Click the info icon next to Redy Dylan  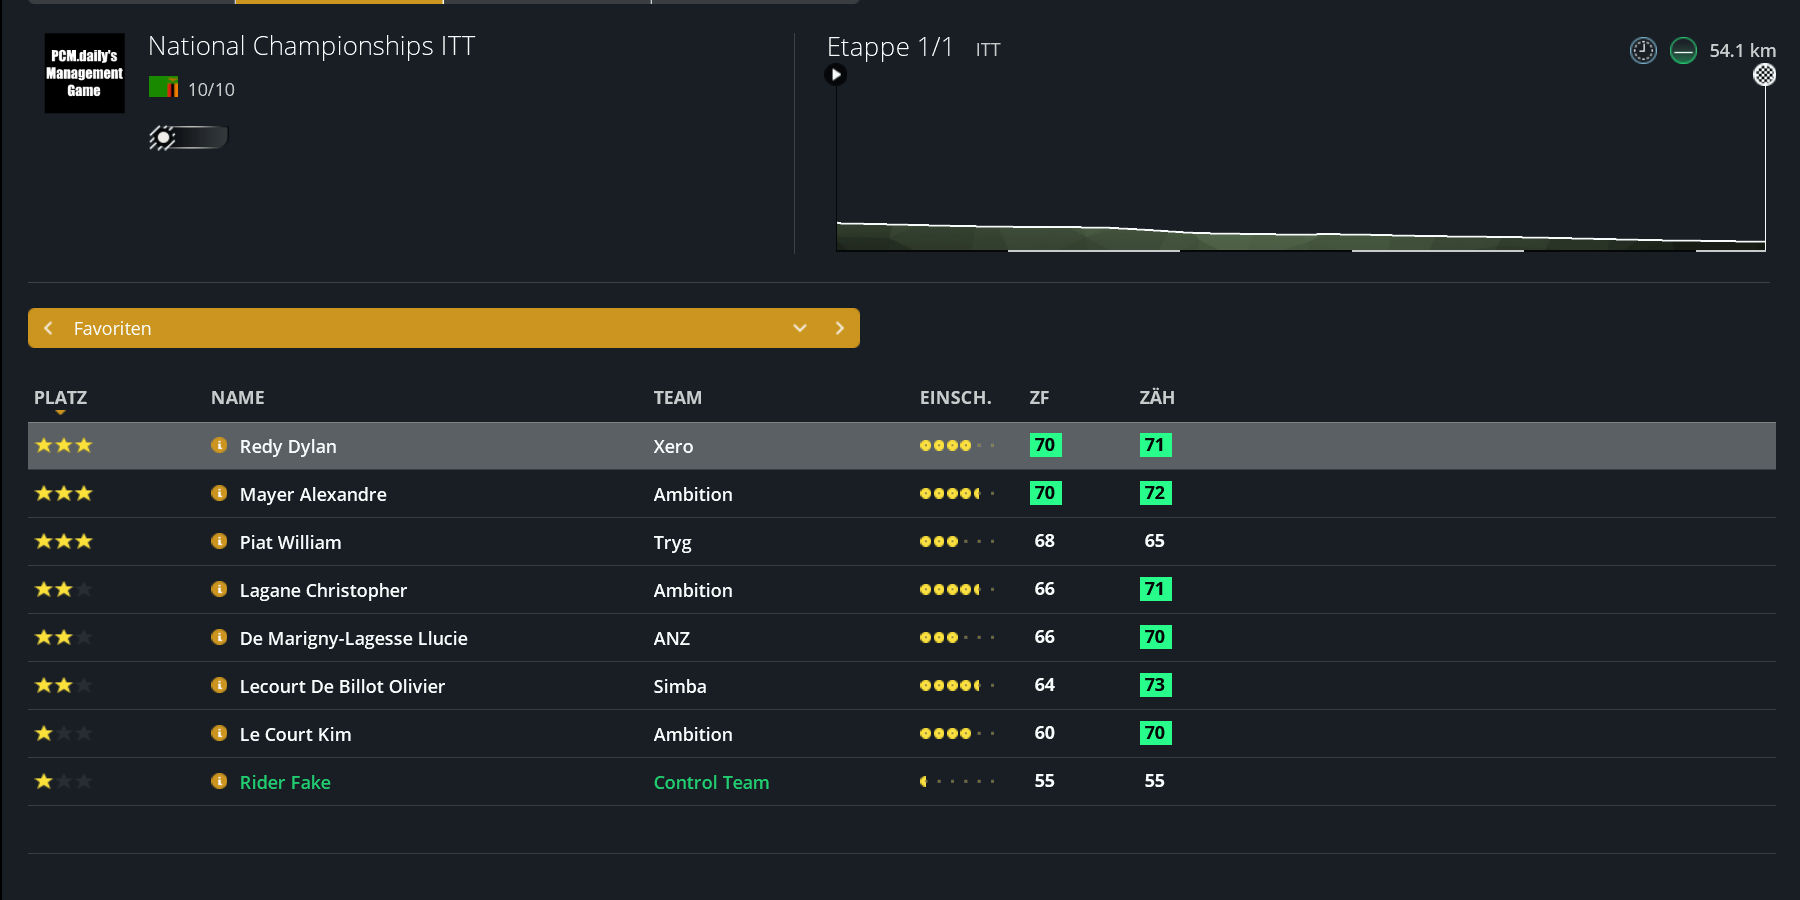point(219,445)
